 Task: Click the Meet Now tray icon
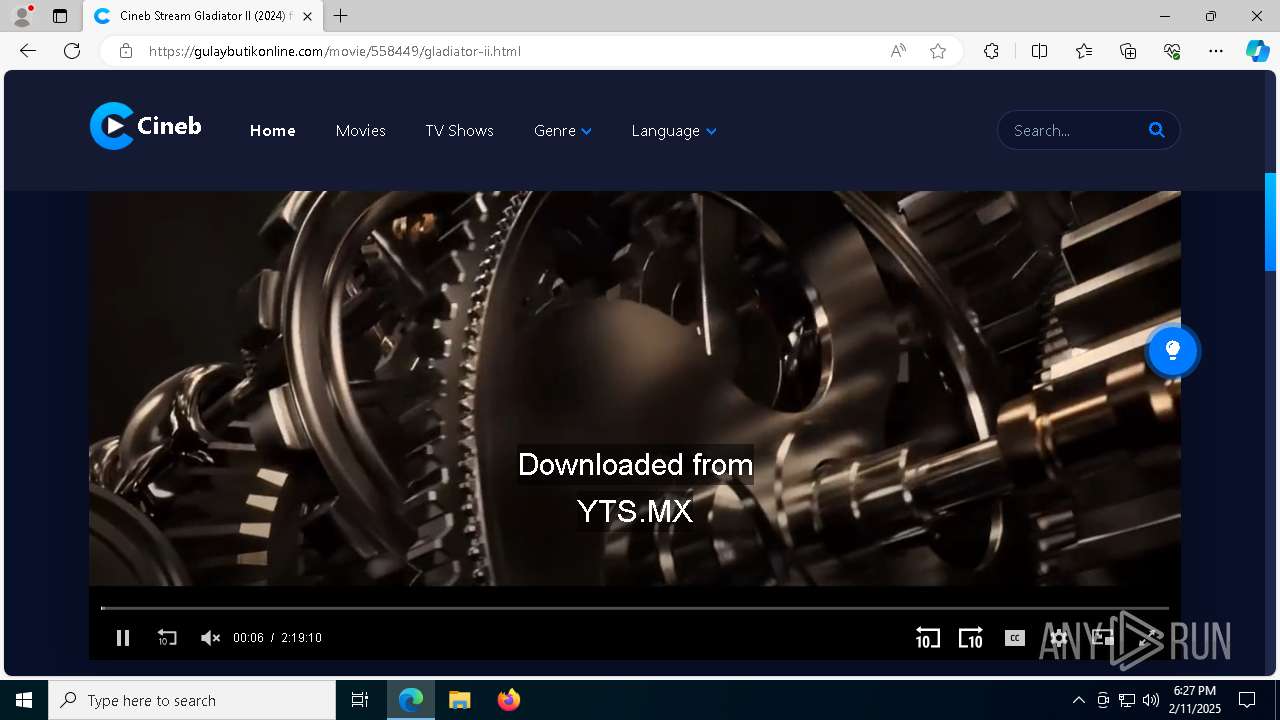1103,700
